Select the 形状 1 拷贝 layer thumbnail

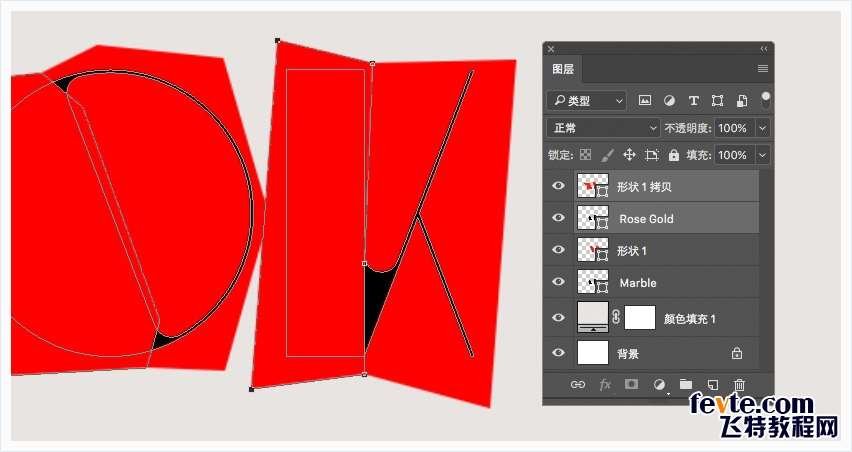click(x=593, y=186)
